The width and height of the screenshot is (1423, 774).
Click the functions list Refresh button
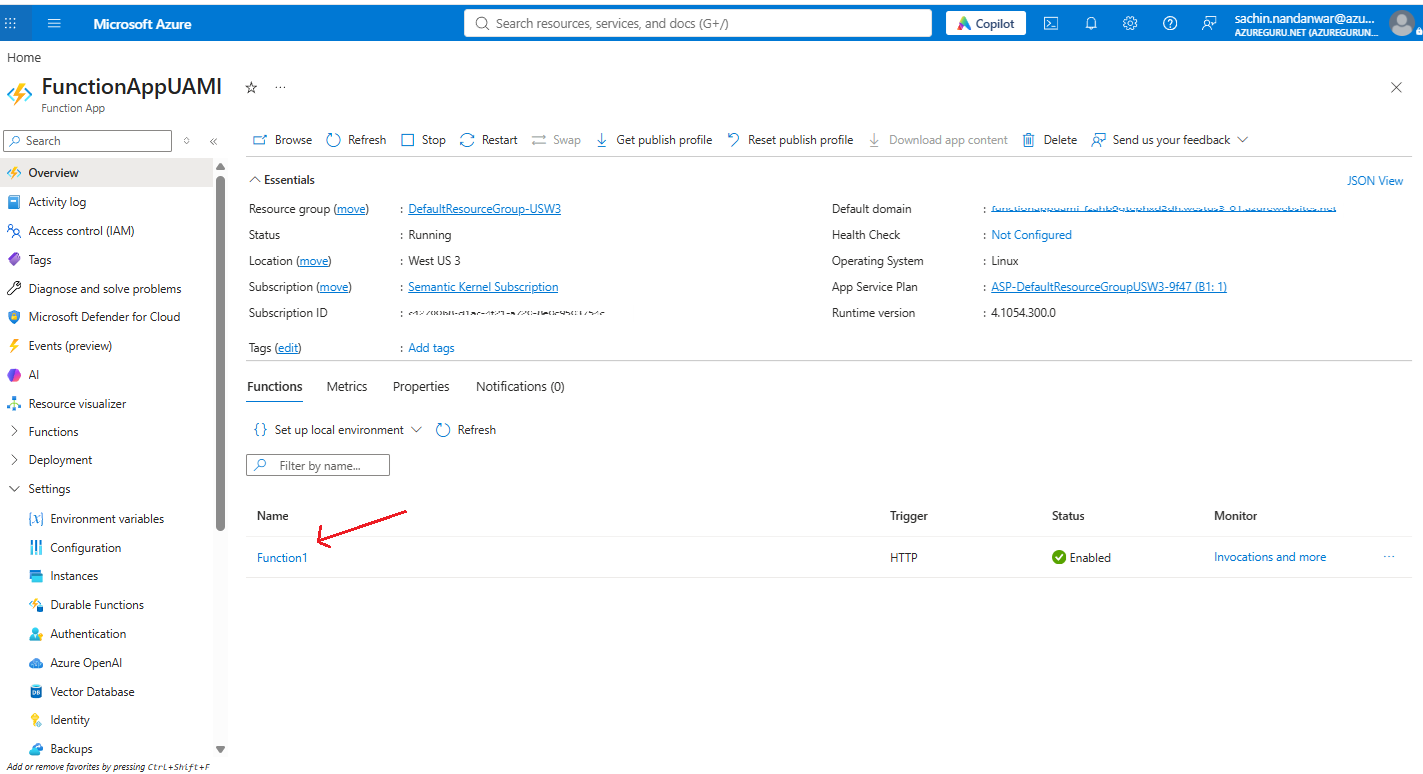(x=466, y=430)
